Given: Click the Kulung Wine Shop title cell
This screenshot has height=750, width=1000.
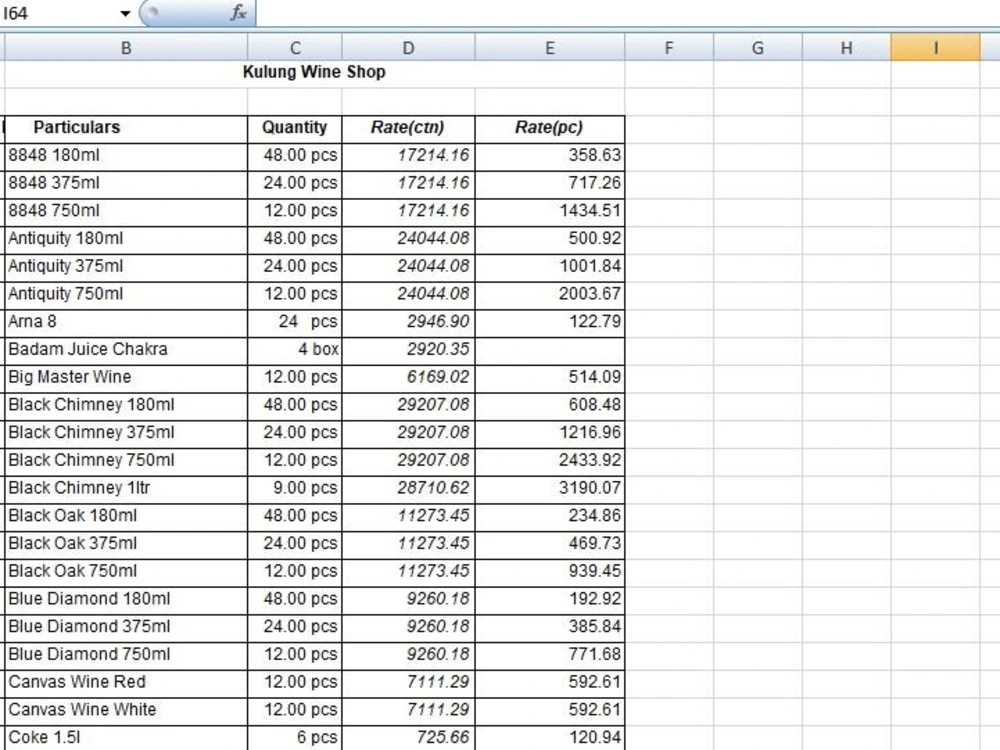Looking at the screenshot, I should (314, 72).
